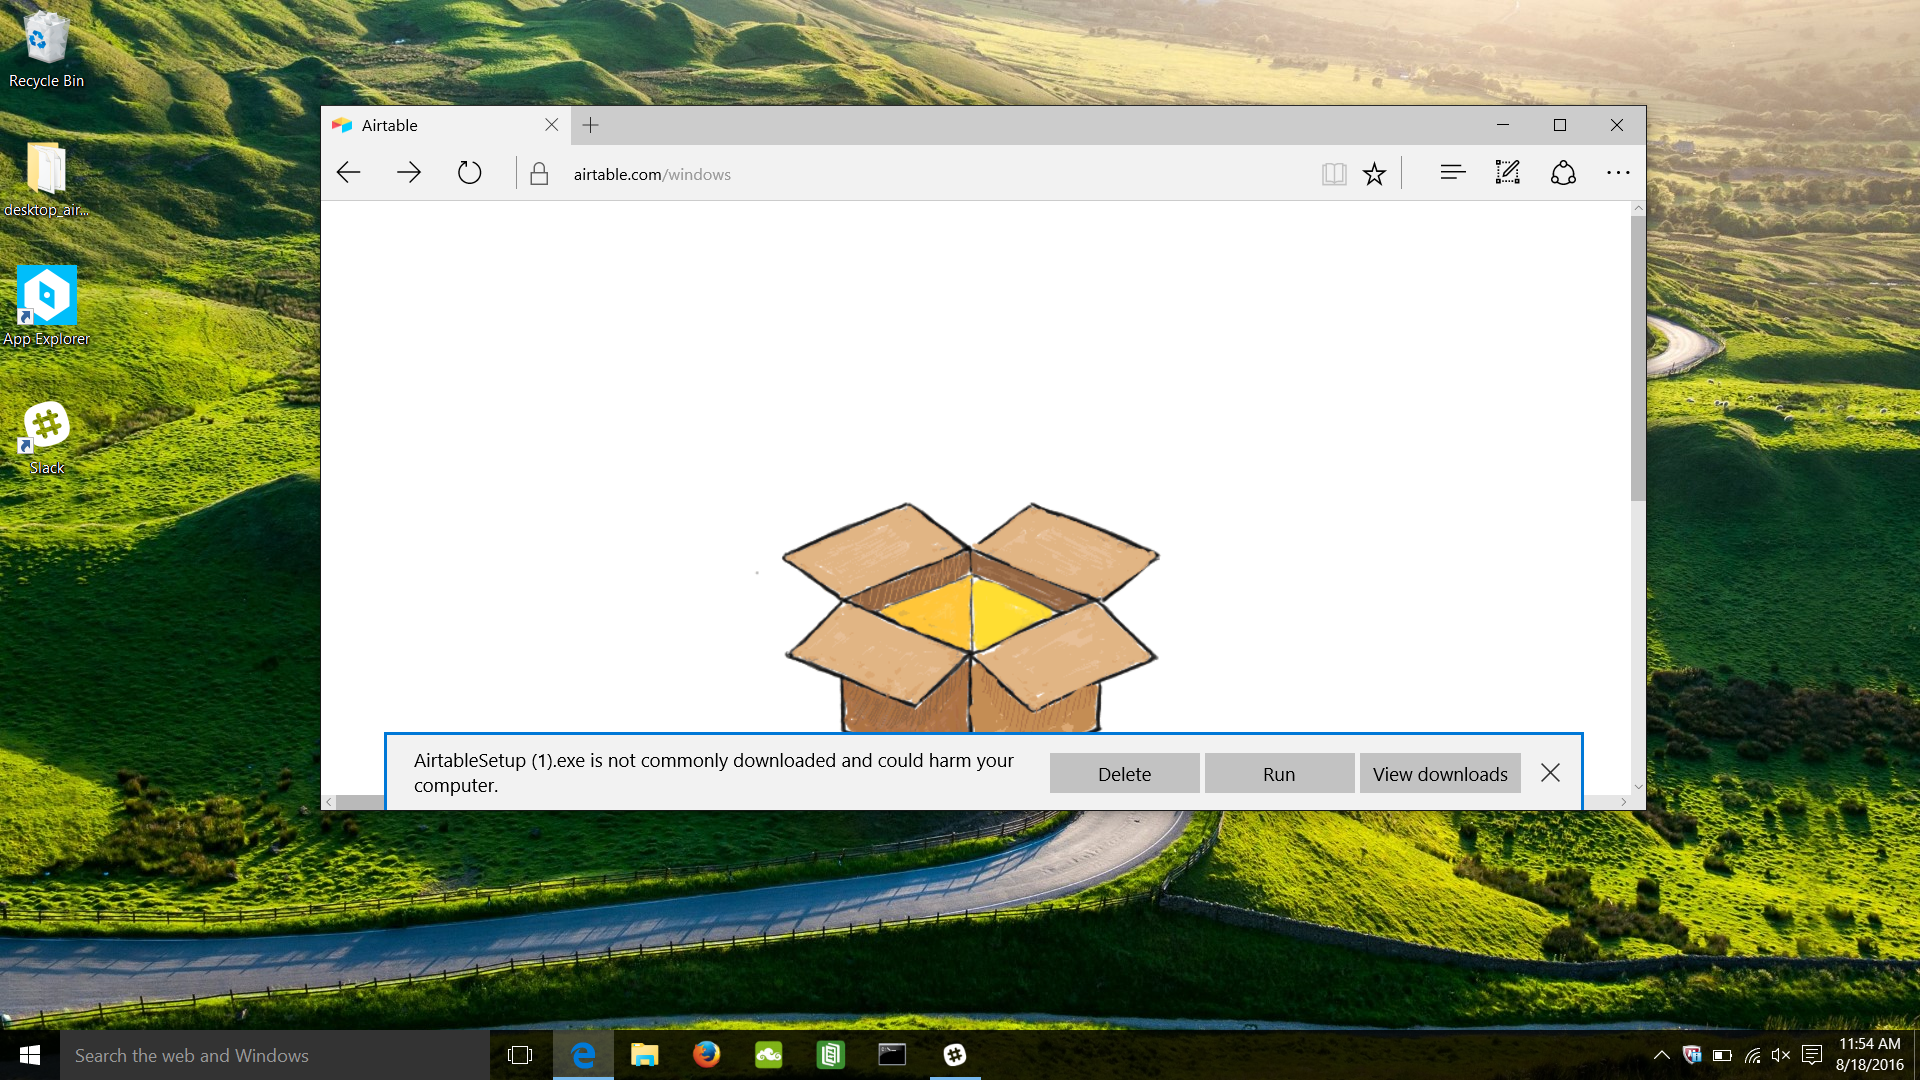Click the browser back arrow
This screenshot has height=1080, width=1920.
pos(348,173)
